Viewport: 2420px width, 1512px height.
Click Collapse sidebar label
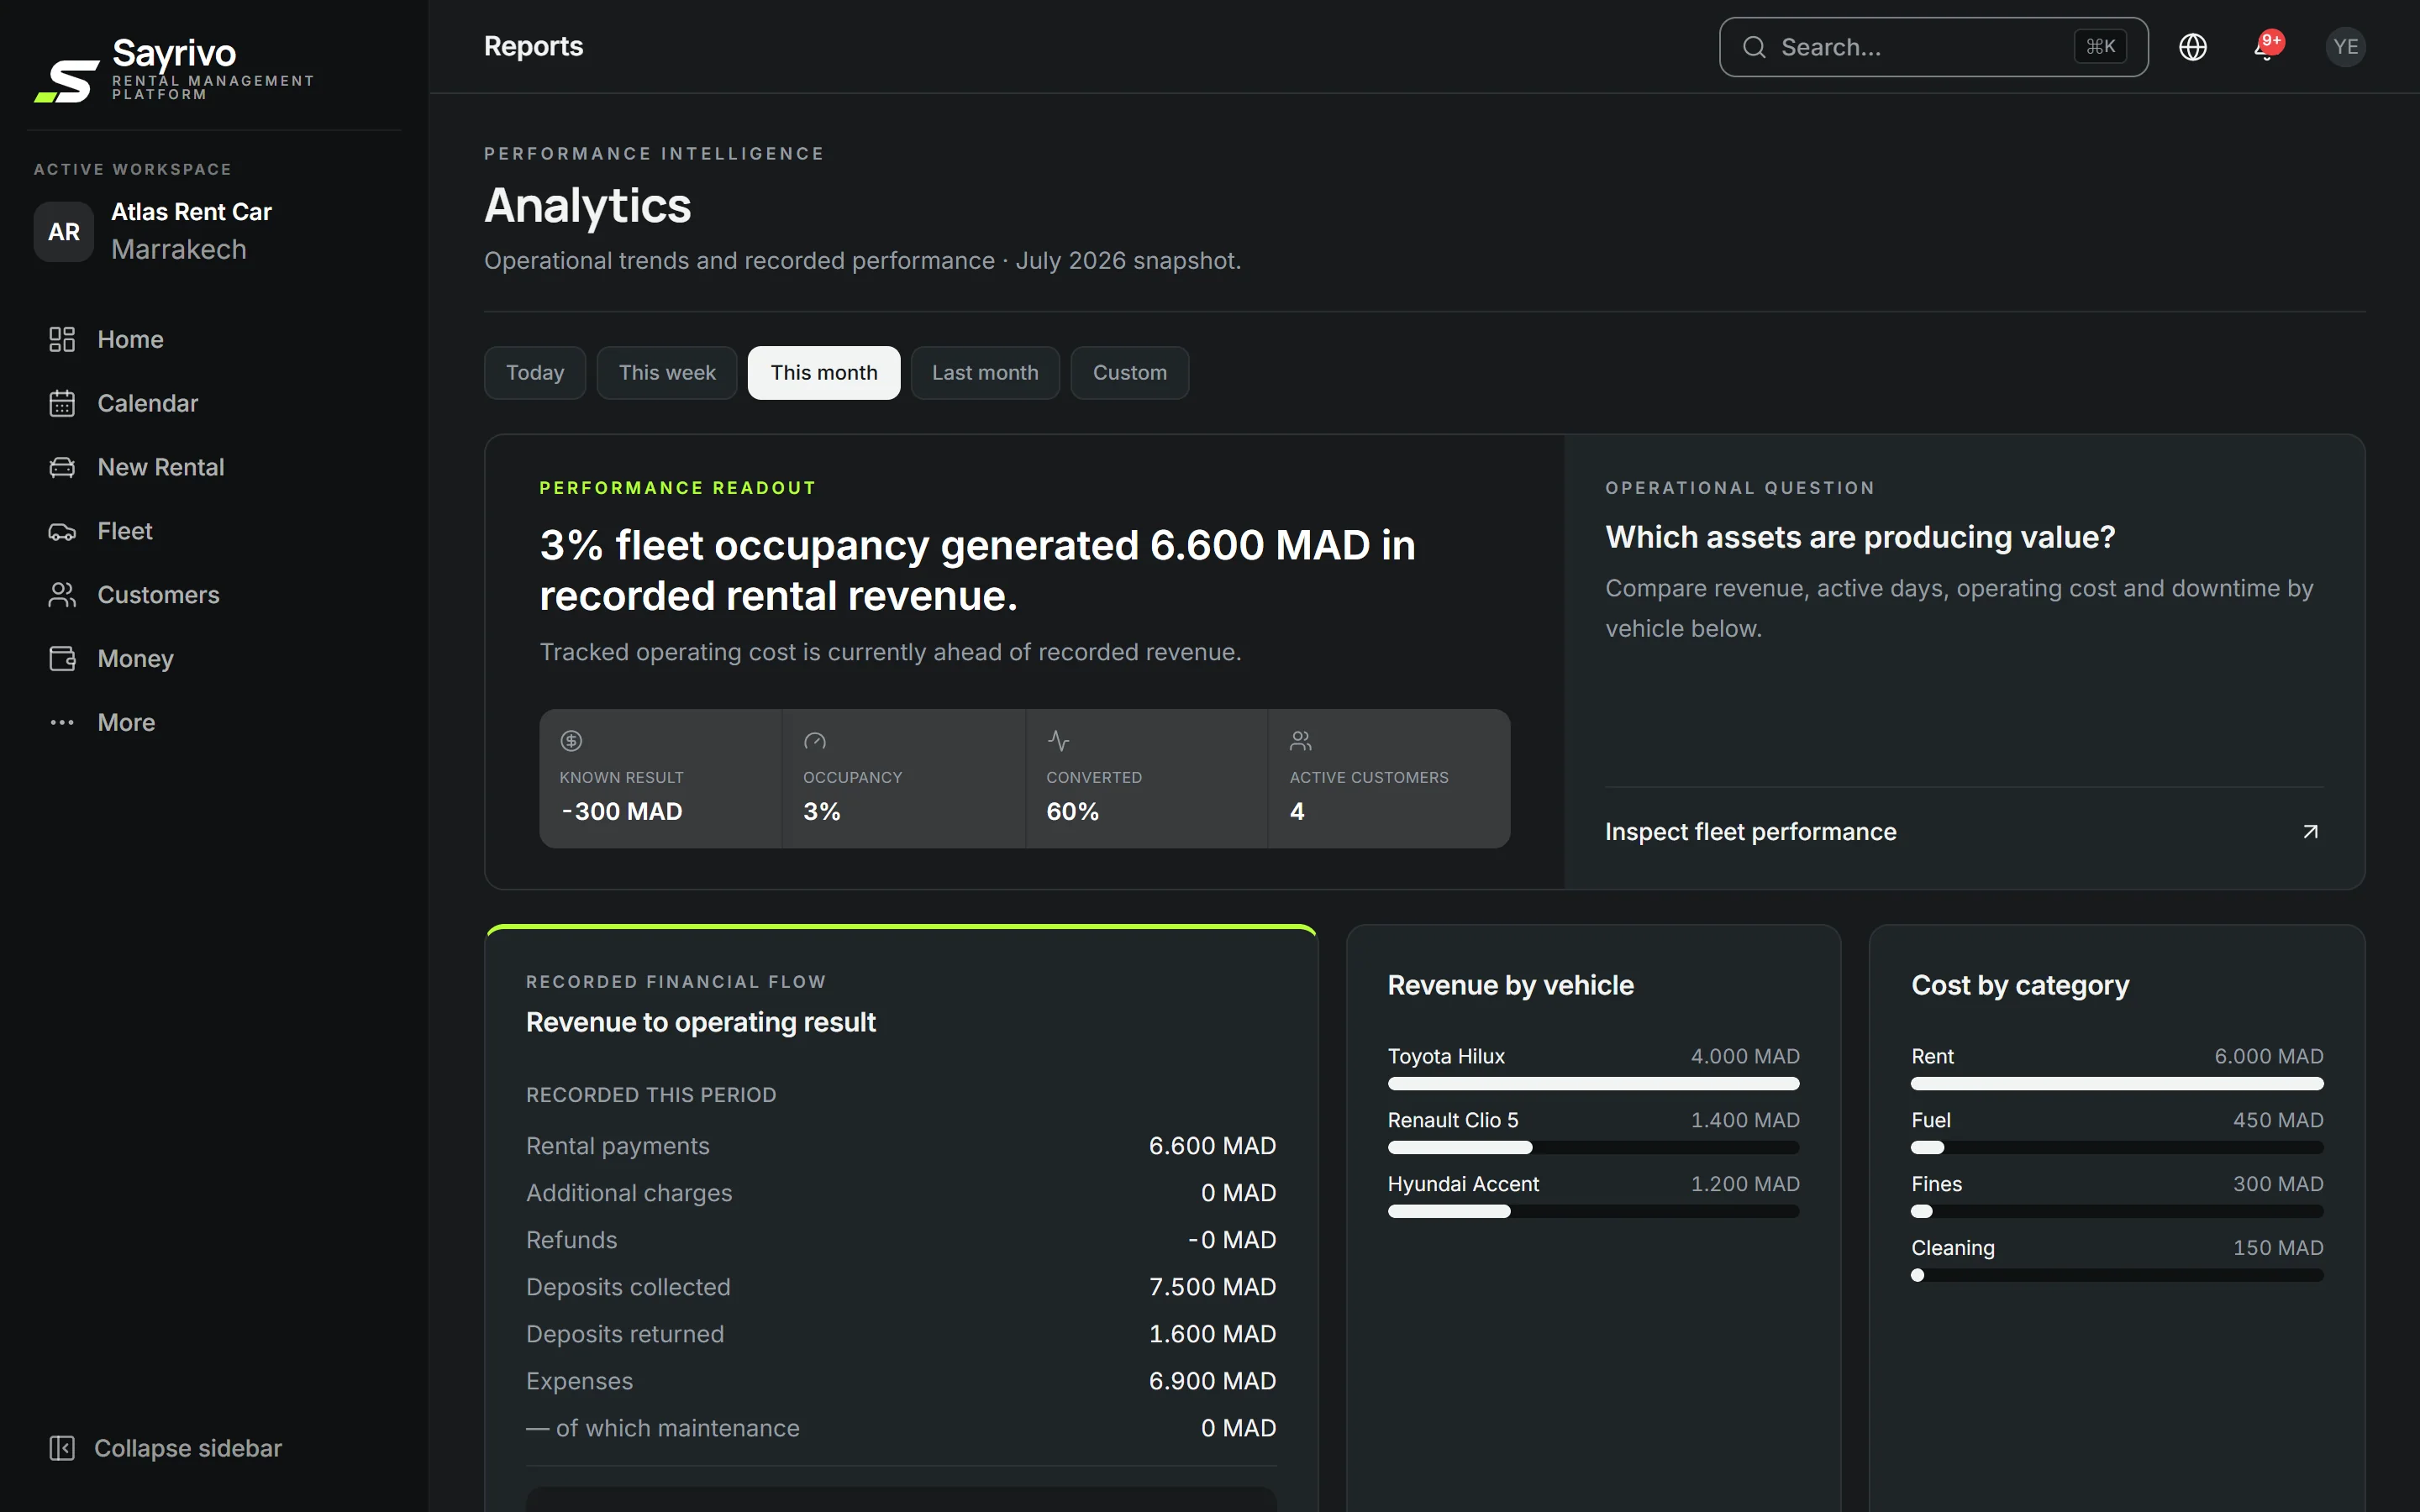coord(188,1448)
